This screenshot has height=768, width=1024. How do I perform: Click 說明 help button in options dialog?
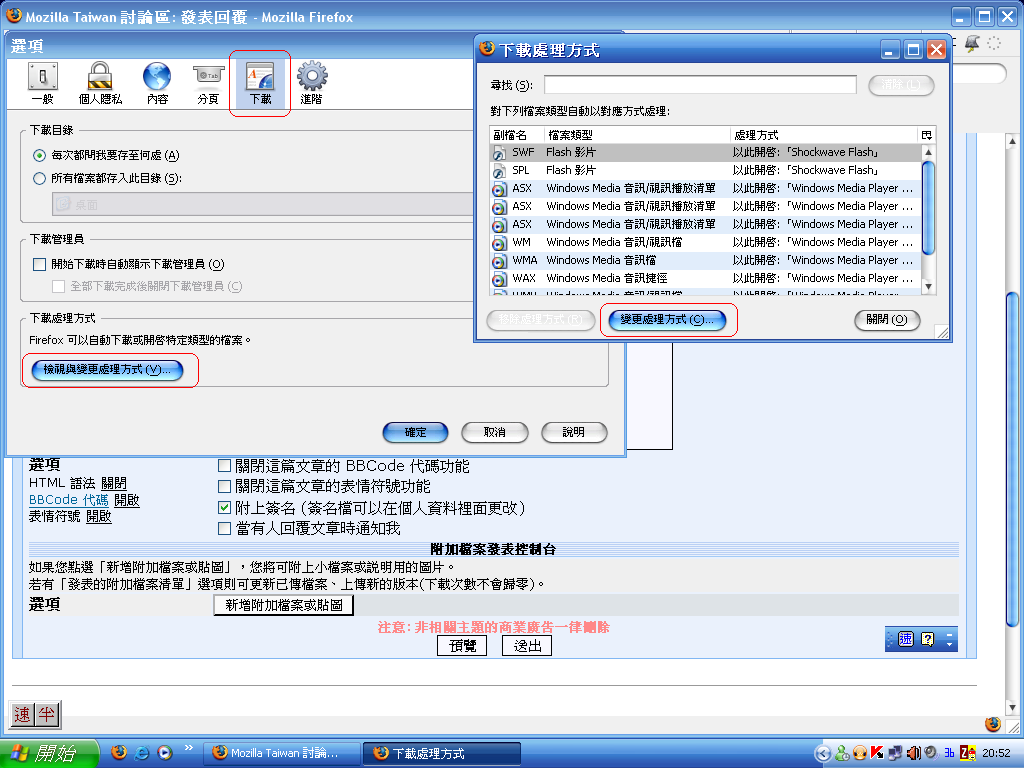tap(574, 432)
